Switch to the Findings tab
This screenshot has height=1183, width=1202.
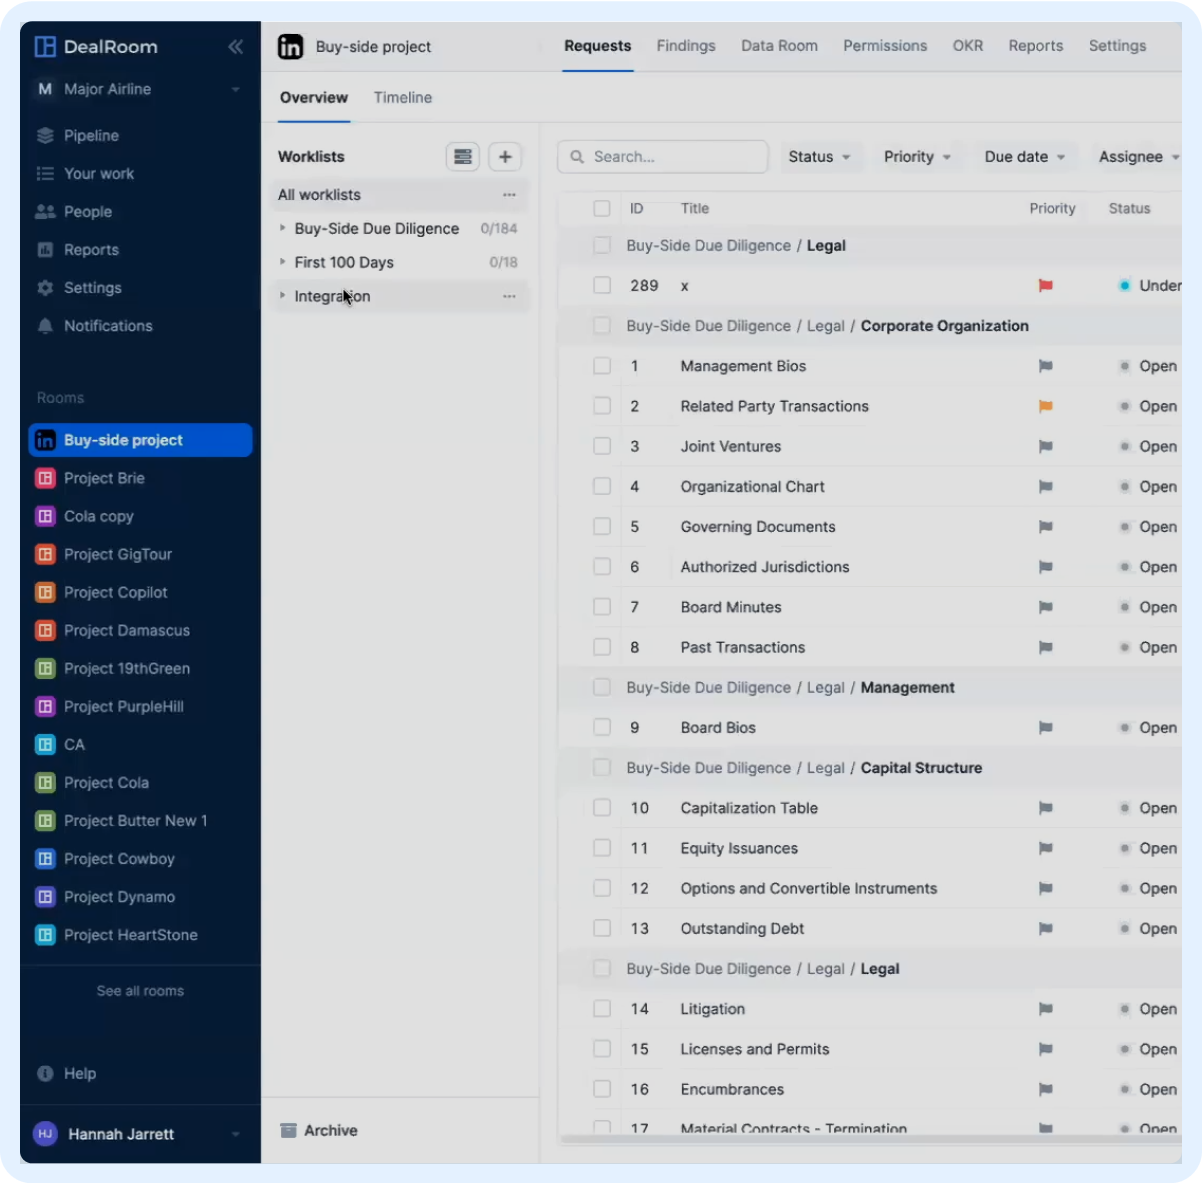click(x=686, y=46)
